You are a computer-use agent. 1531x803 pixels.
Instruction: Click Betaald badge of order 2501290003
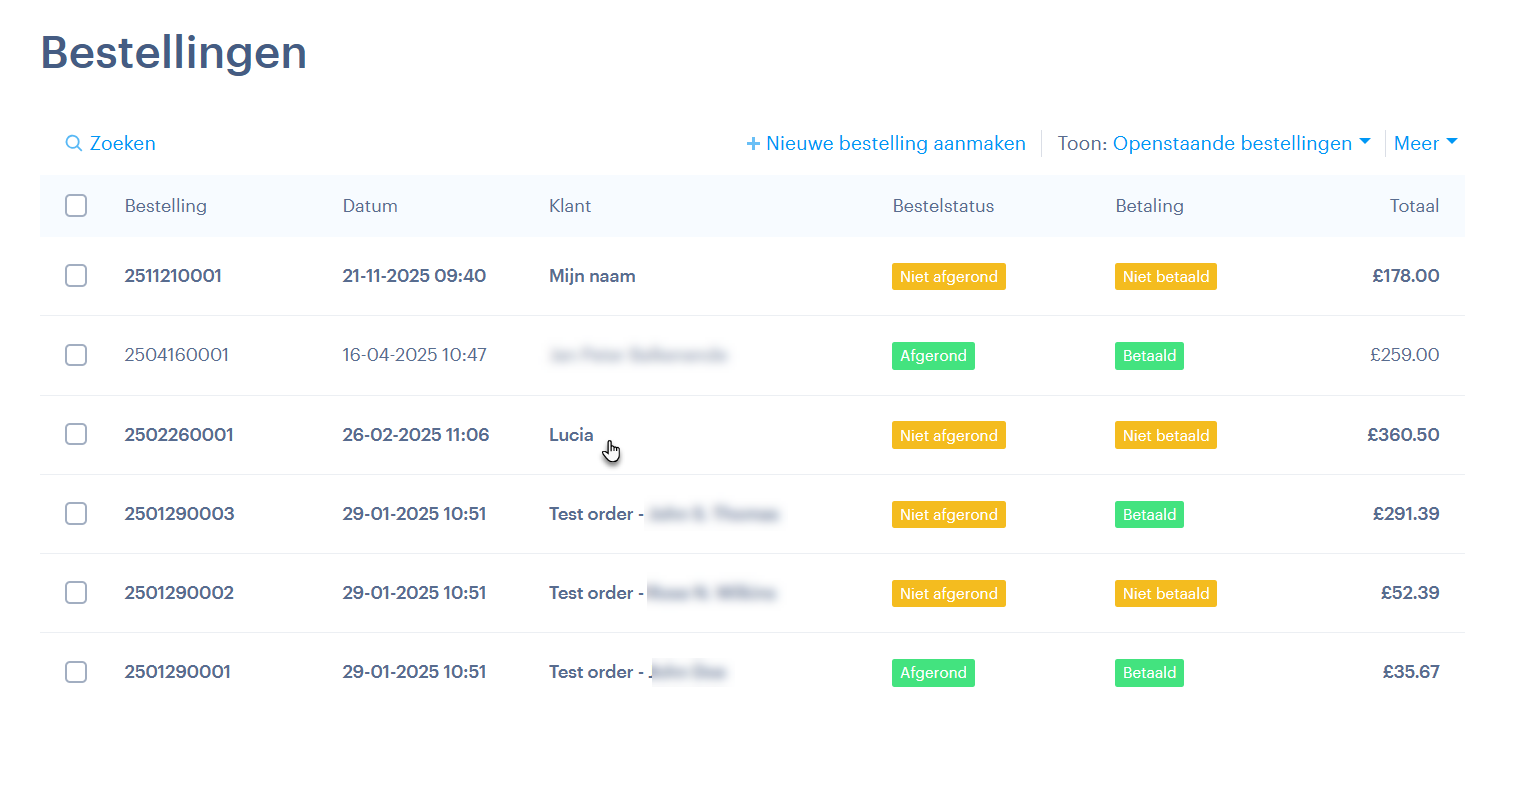click(x=1149, y=515)
